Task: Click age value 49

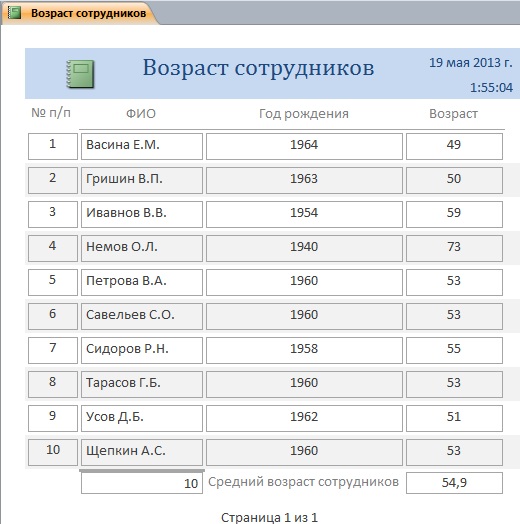Action: coord(454,146)
